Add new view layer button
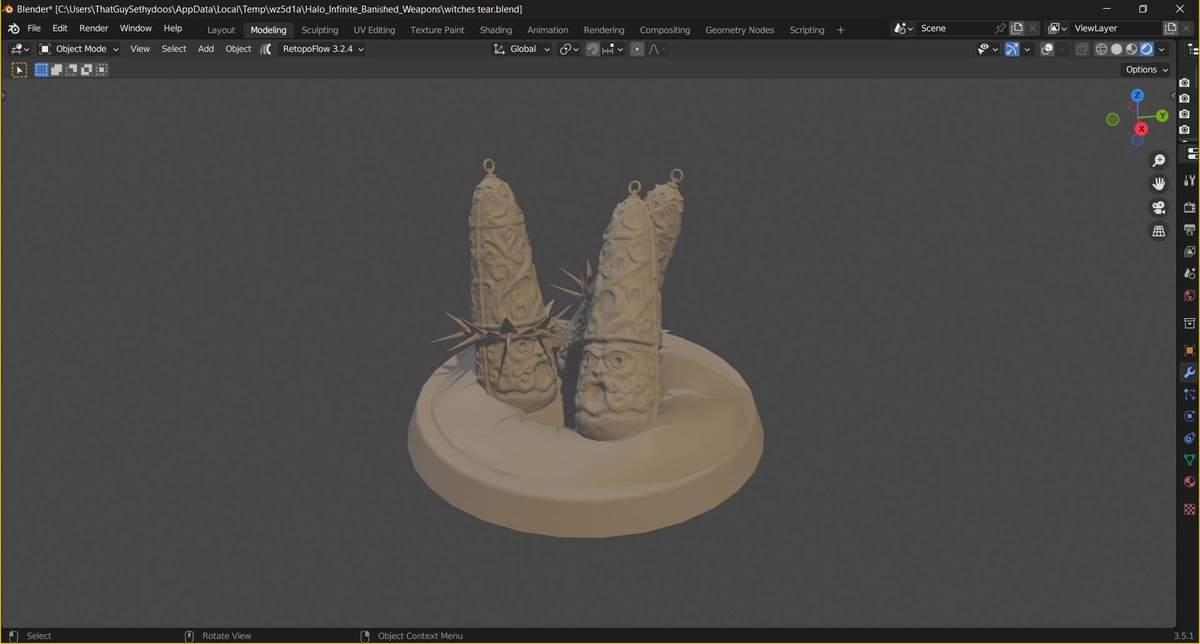This screenshot has width=1200, height=644. 1170,29
